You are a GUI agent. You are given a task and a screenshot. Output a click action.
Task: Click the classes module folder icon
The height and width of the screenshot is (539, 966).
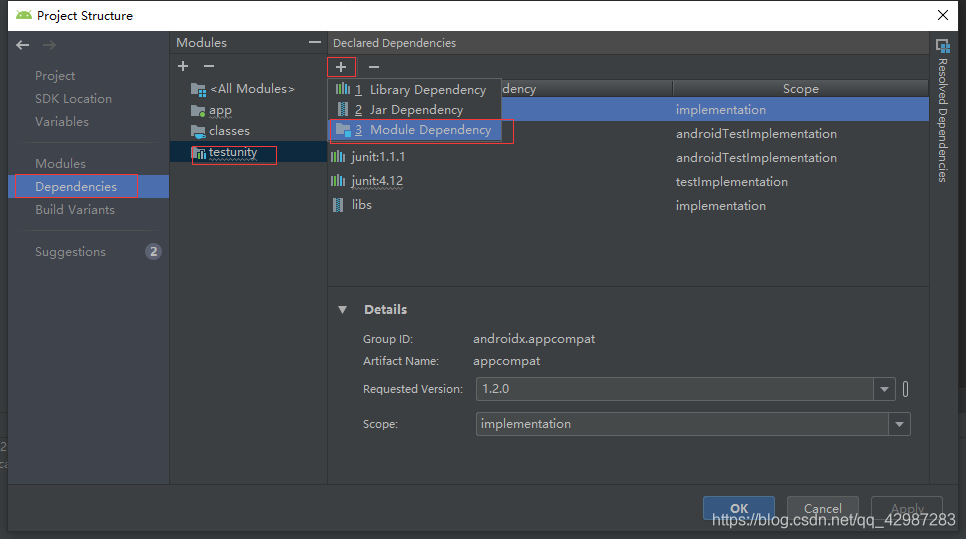tap(198, 131)
